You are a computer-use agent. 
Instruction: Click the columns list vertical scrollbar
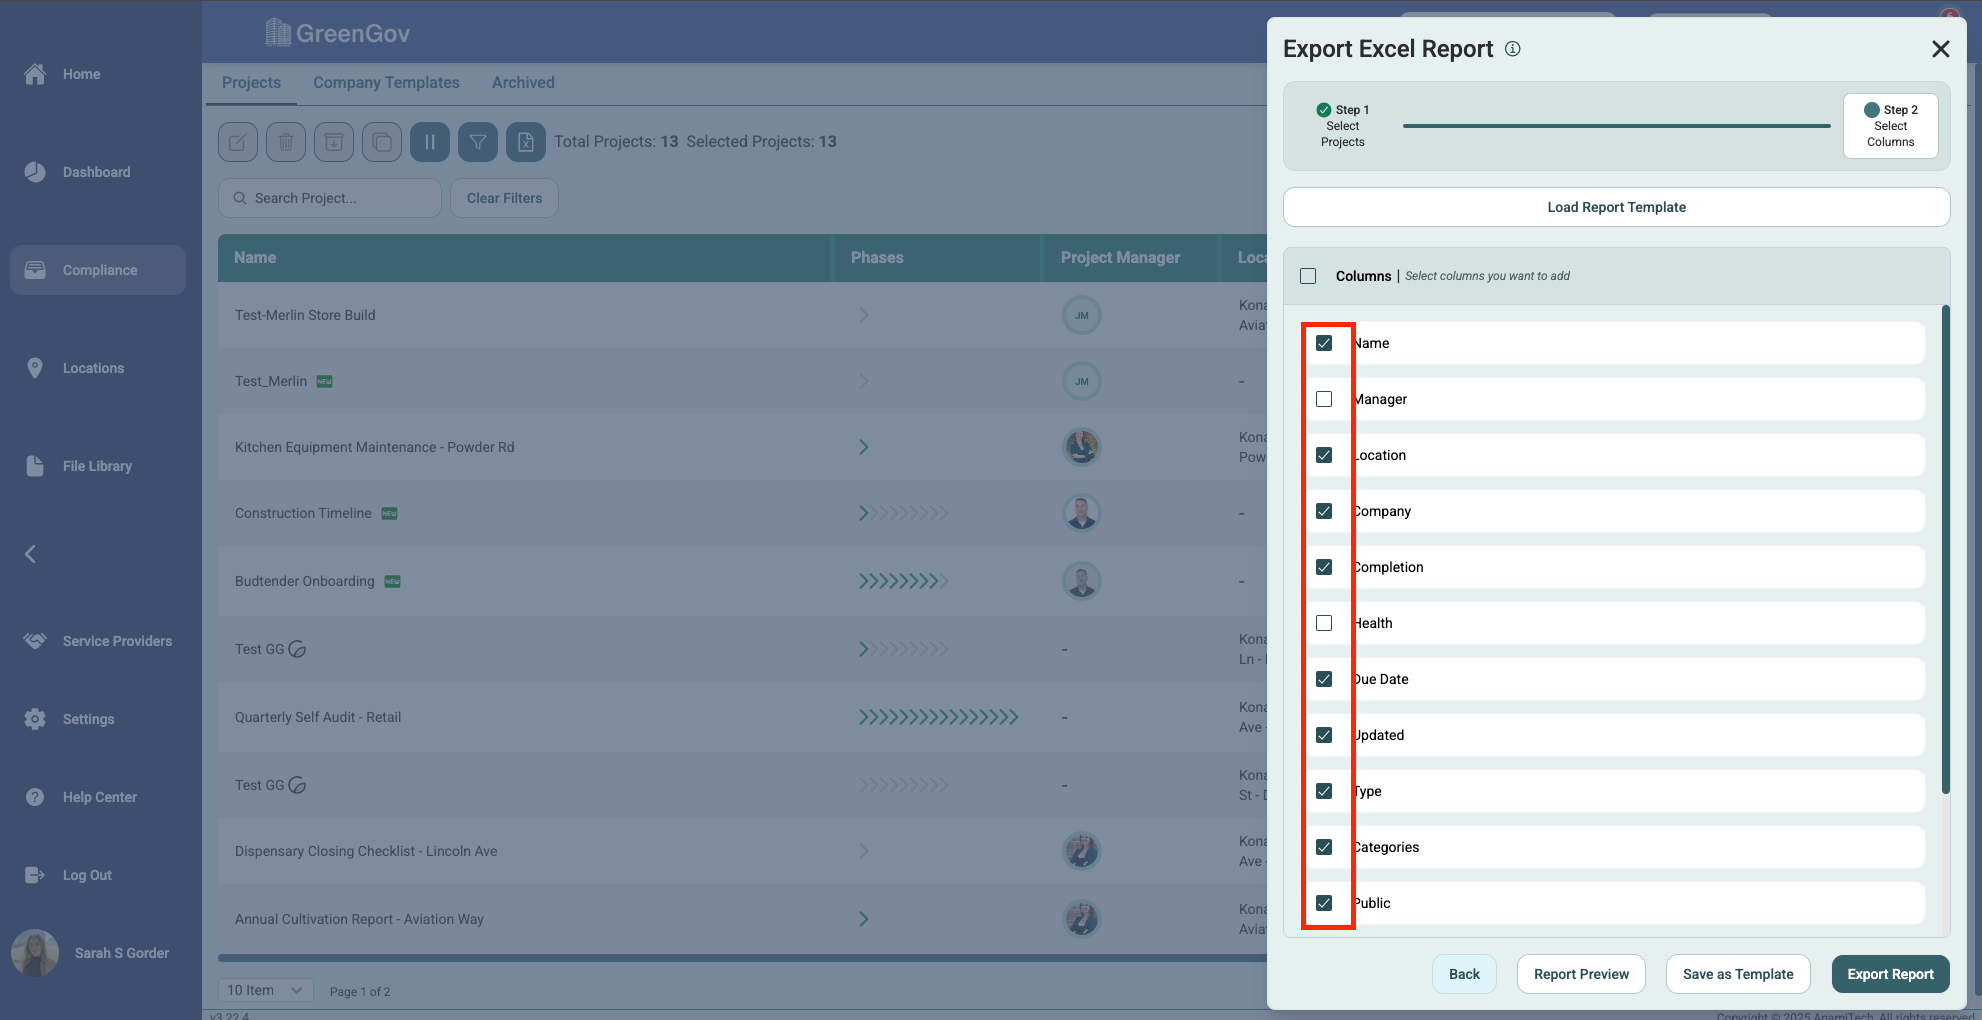pyautogui.click(x=1946, y=550)
